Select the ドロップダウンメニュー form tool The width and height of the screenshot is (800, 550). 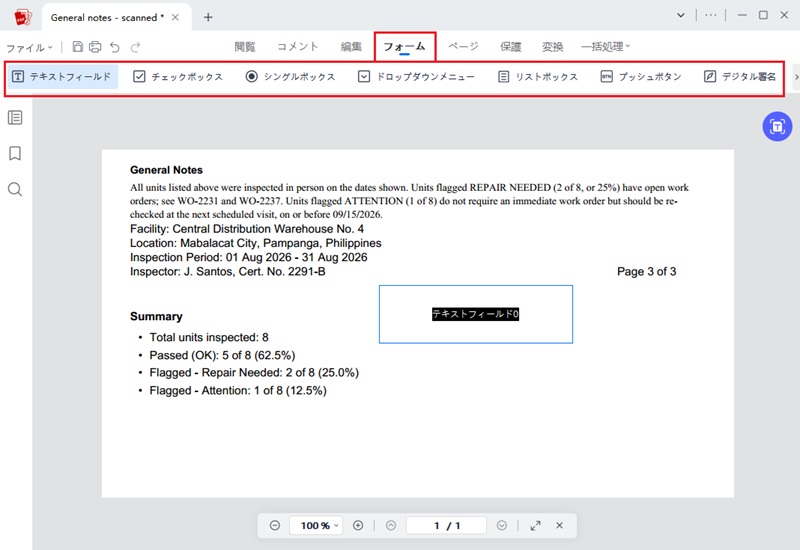click(416, 77)
